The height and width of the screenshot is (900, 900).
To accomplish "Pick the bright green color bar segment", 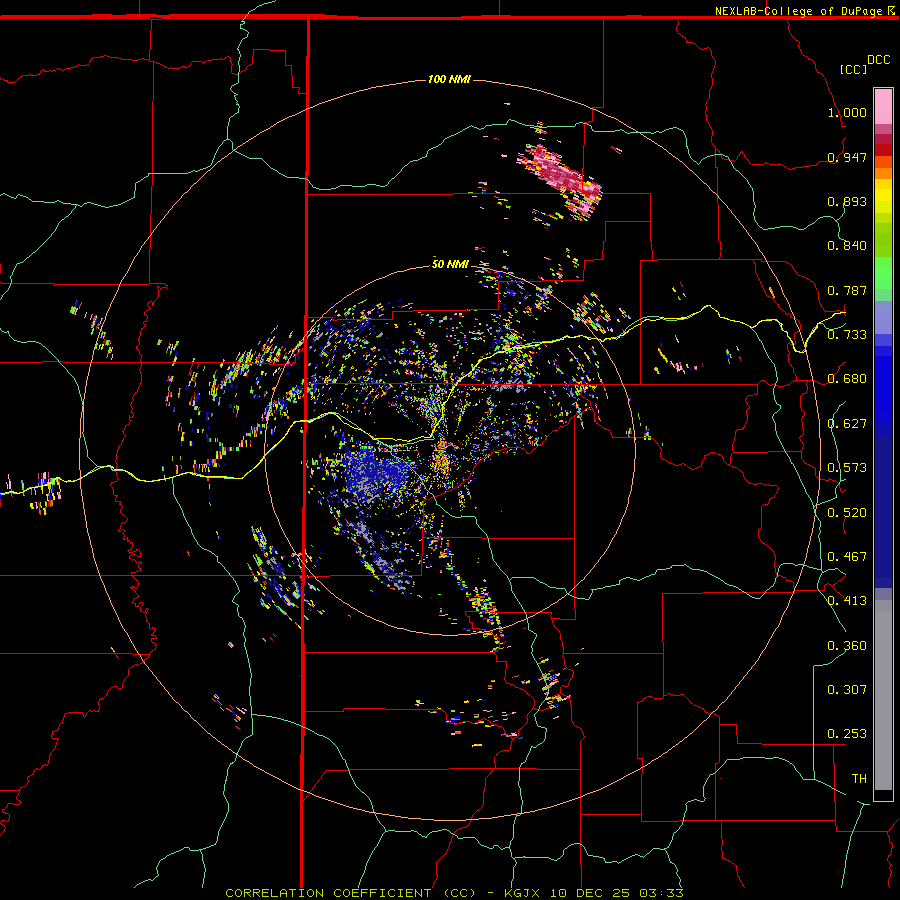I will [883, 273].
